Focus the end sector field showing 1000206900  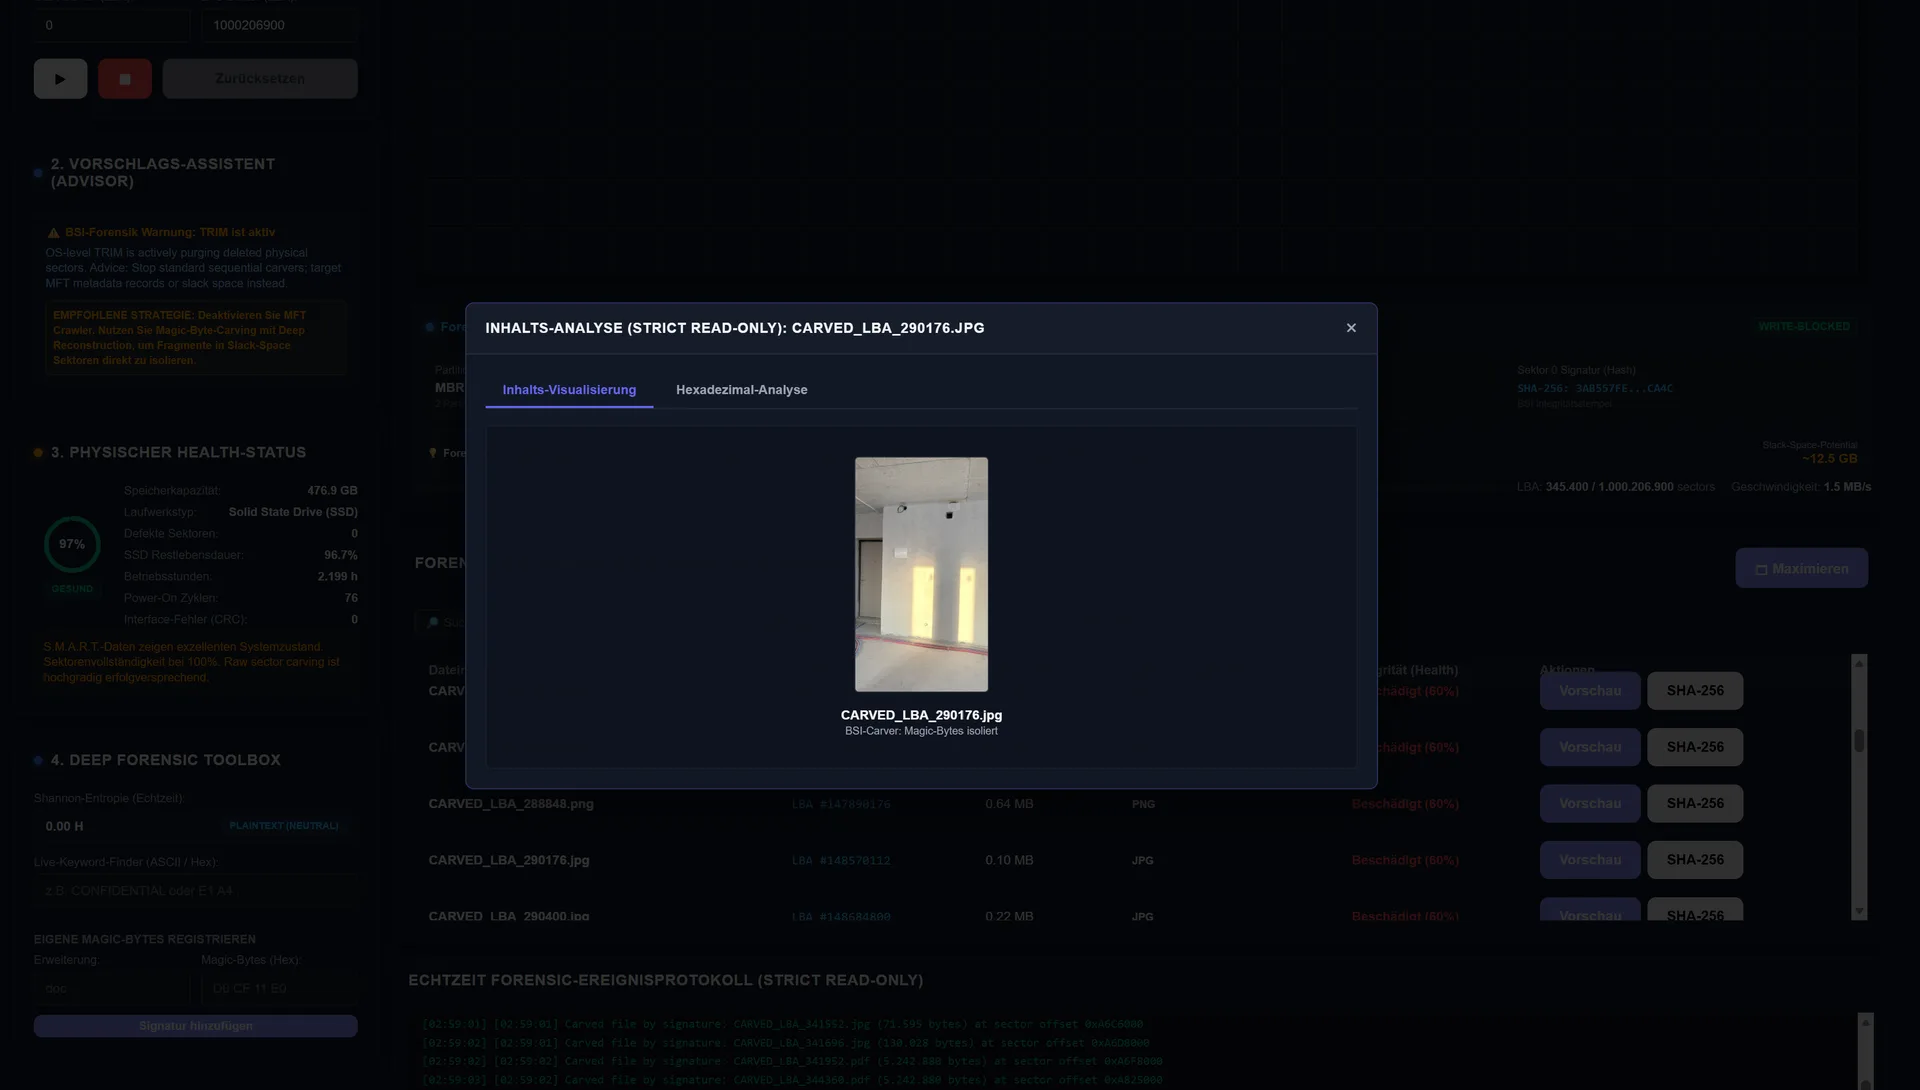pyautogui.click(x=279, y=25)
